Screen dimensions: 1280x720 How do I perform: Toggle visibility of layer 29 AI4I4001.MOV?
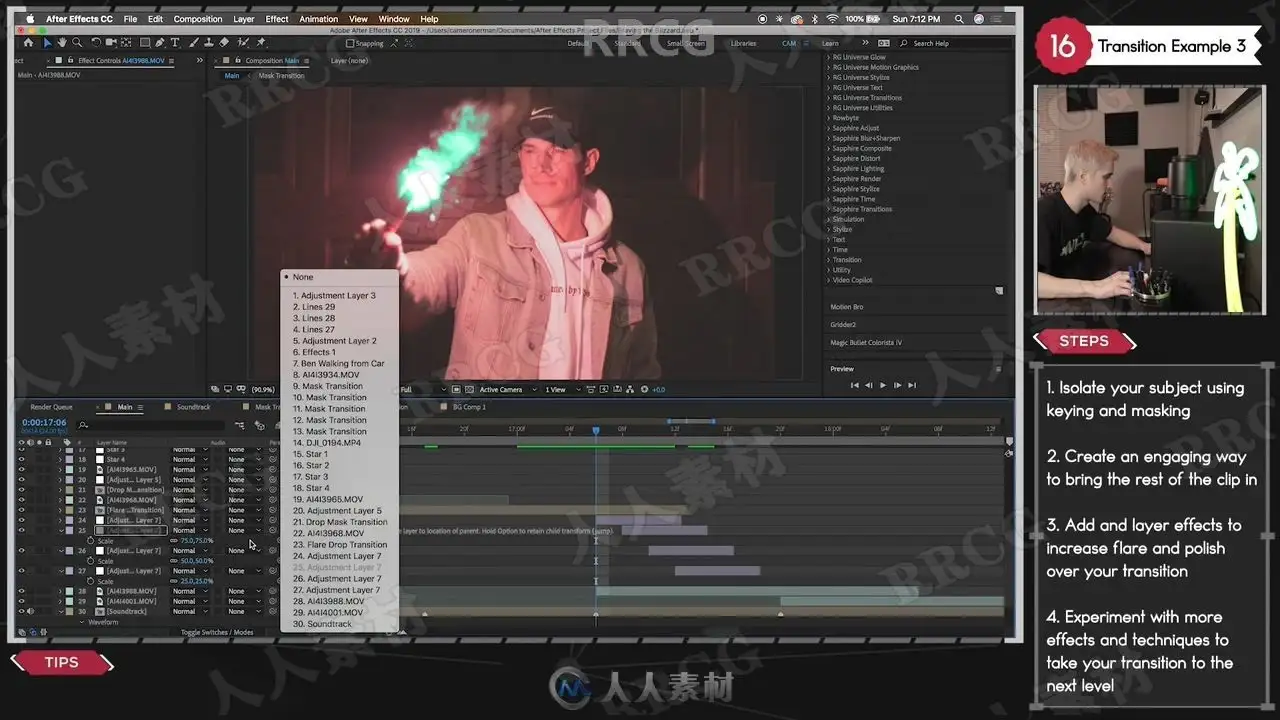[x=22, y=601]
